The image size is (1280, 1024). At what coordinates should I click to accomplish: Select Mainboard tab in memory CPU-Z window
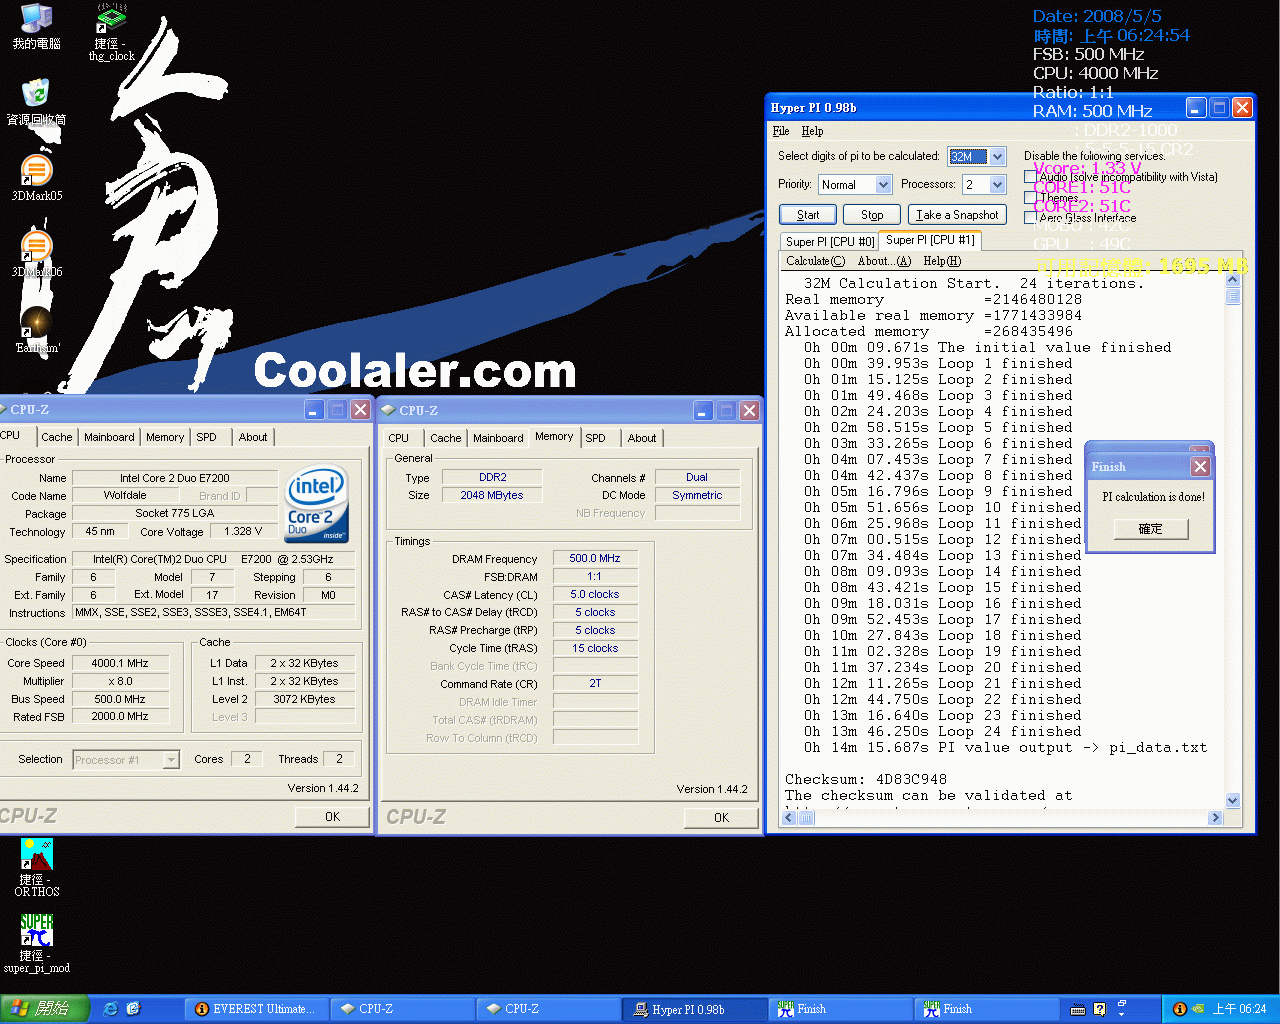pos(498,438)
